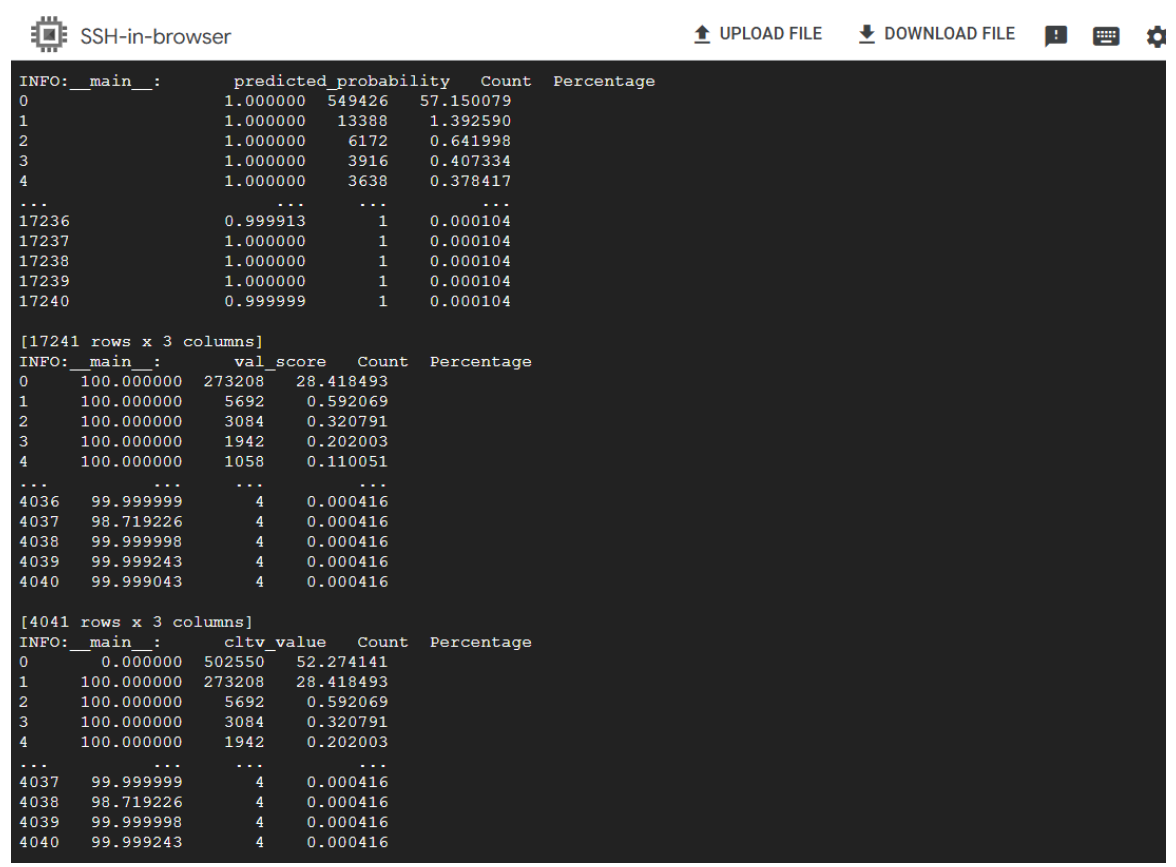
Task: Click the DOWNLOAD FILE button
Action: [937, 34]
